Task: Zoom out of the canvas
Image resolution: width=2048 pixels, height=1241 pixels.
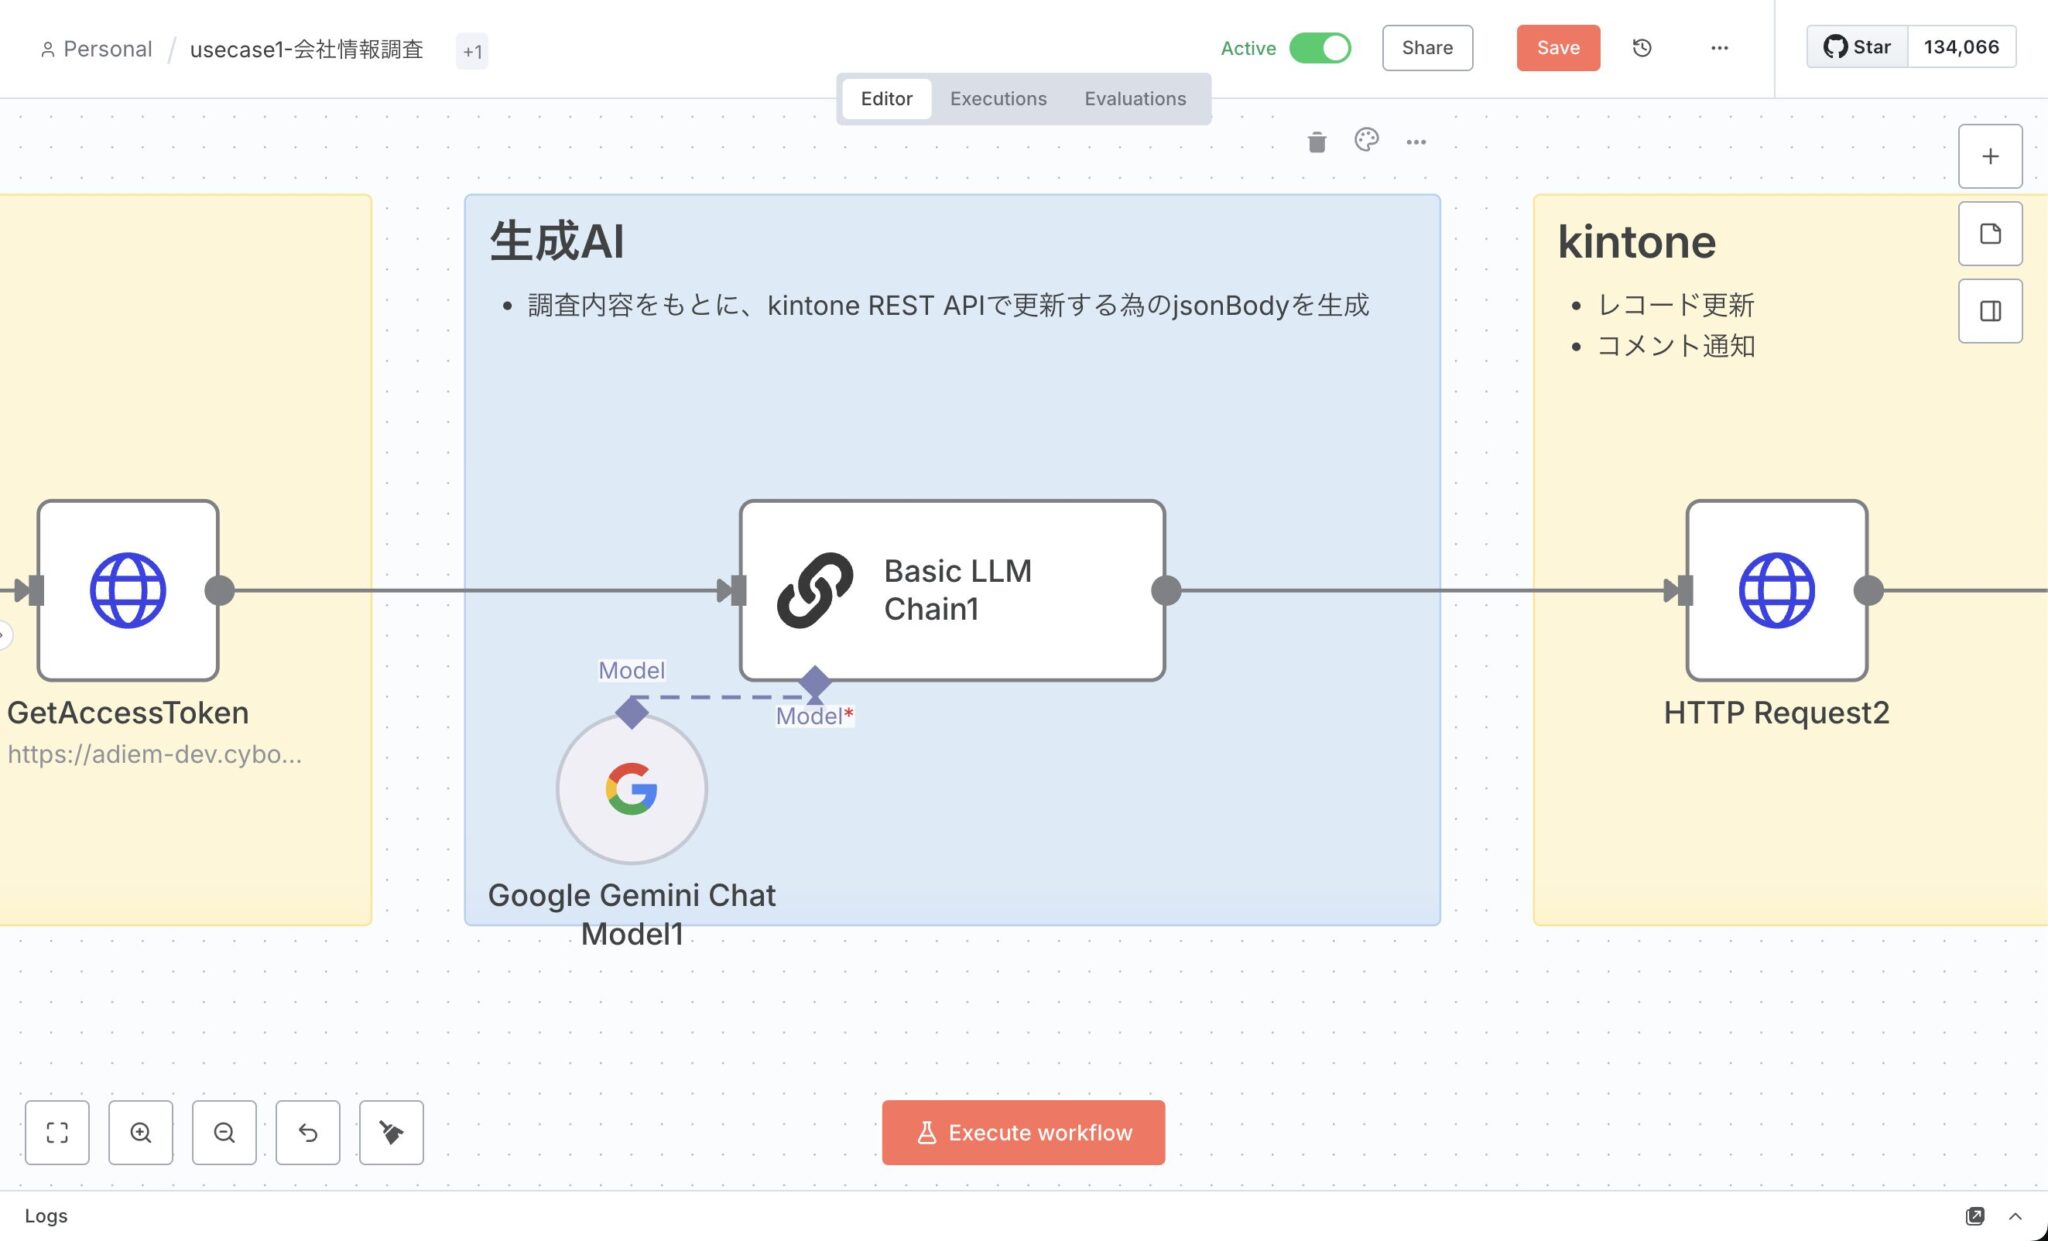Action: coord(224,1132)
